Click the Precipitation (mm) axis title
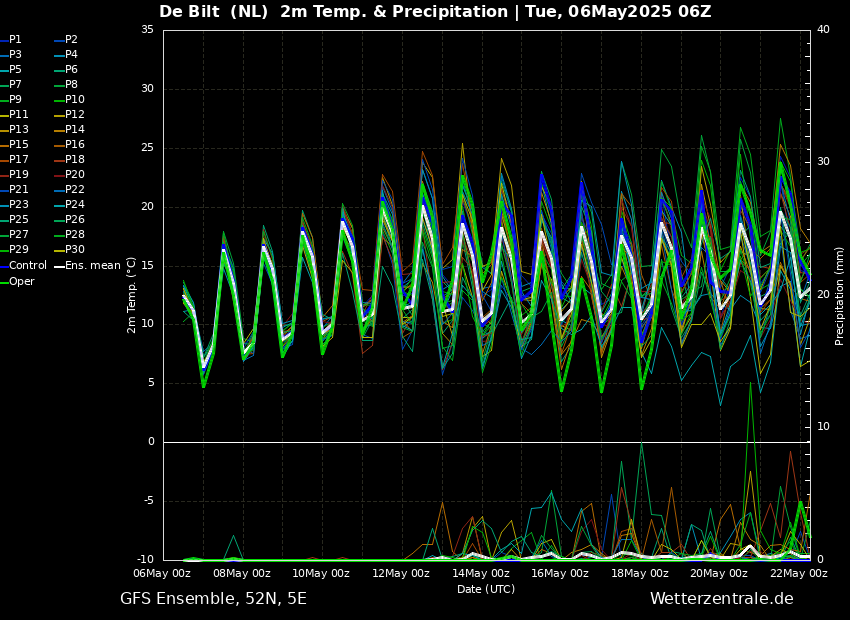This screenshot has width=850, height=620. 840,295
